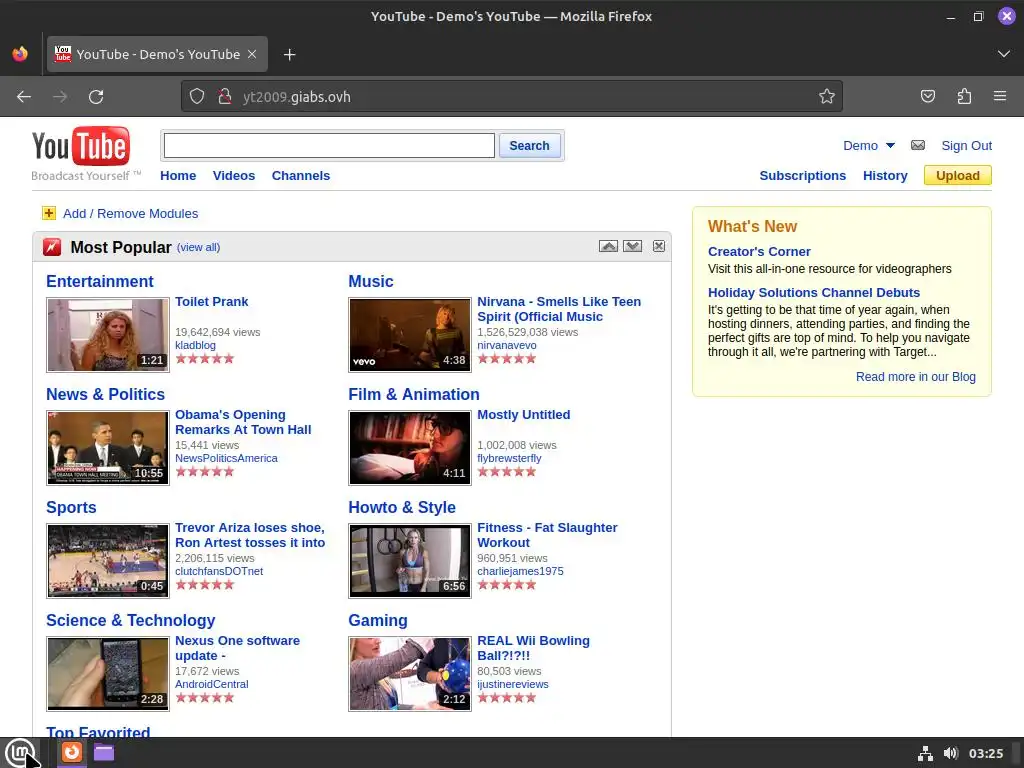Click the Most Popular red icon
This screenshot has height=768, width=1024.
52,248
